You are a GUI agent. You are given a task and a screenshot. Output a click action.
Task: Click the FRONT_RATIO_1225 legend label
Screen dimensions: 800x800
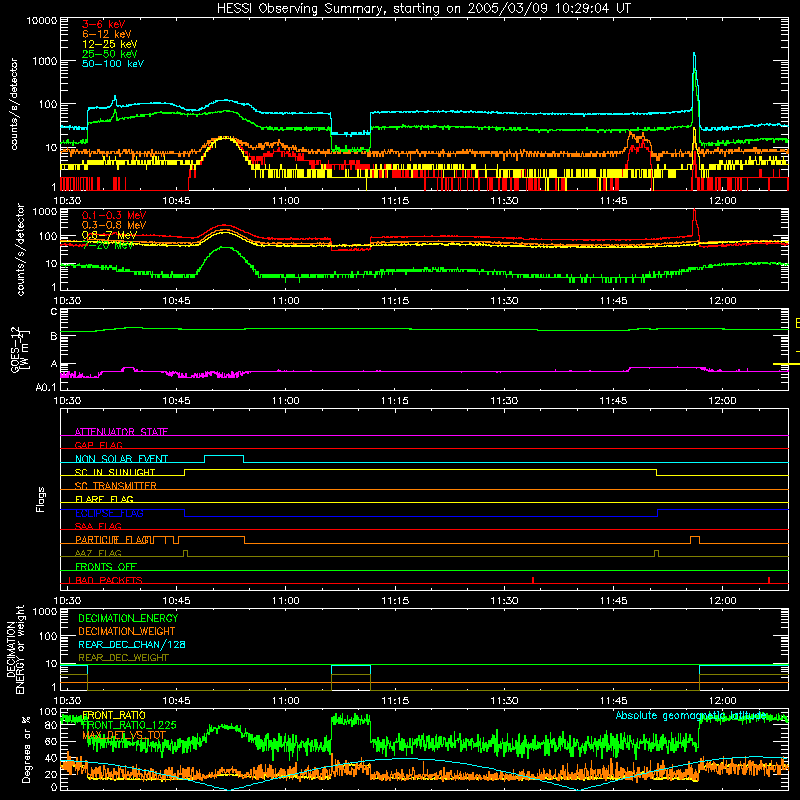(129, 725)
